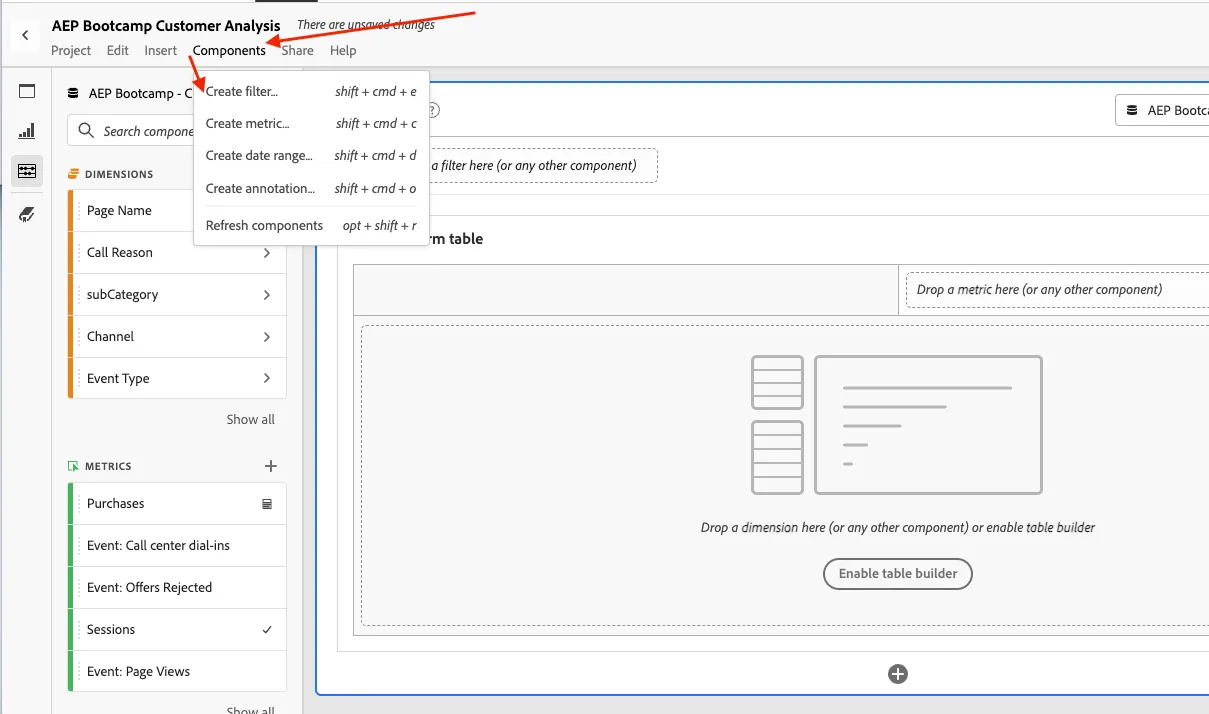Open the Help menu
Image resolution: width=1209 pixels, height=714 pixels.
pyautogui.click(x=343, y=50)
